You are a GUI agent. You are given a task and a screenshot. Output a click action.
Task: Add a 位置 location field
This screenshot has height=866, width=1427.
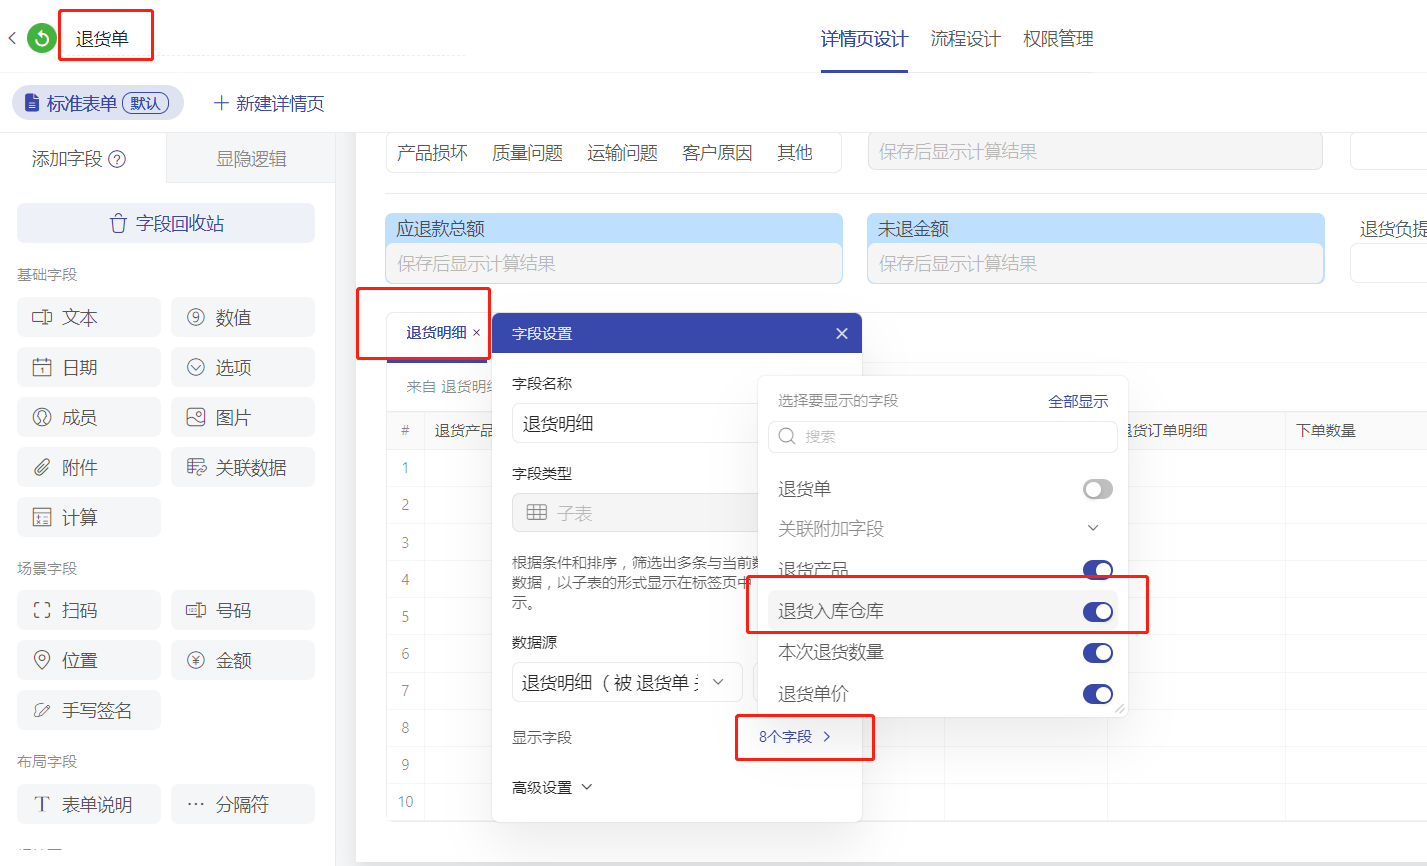pyautogui.click(x=89, y=660)
